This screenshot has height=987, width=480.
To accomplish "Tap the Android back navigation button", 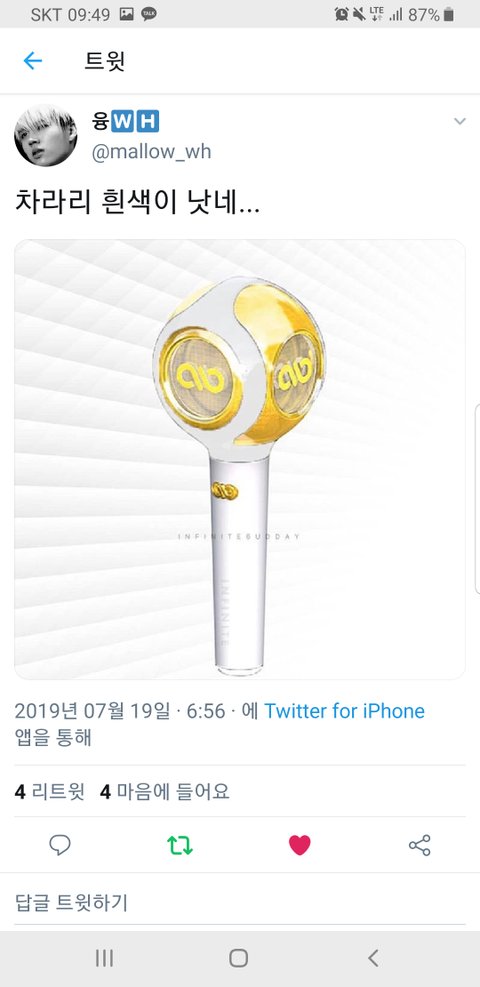I will tap(373, 958).
